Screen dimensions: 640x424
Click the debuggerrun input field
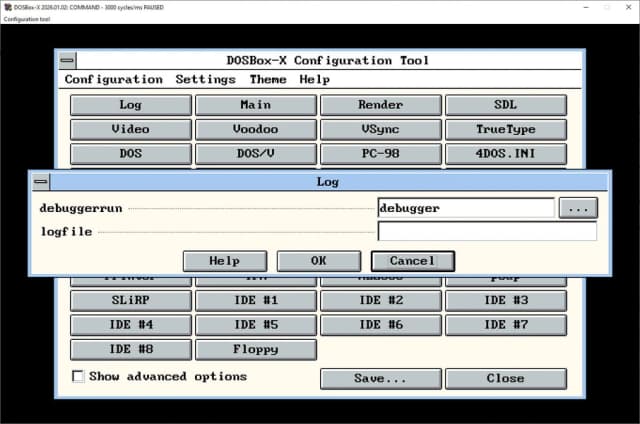pos(466,208)
